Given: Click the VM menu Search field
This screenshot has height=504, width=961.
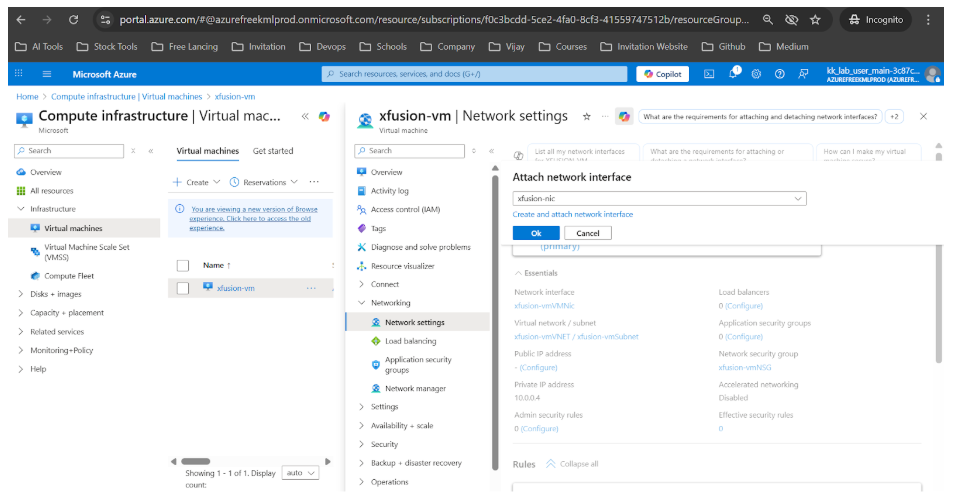Looking at the screenshot, I should (x=409, y=151).
